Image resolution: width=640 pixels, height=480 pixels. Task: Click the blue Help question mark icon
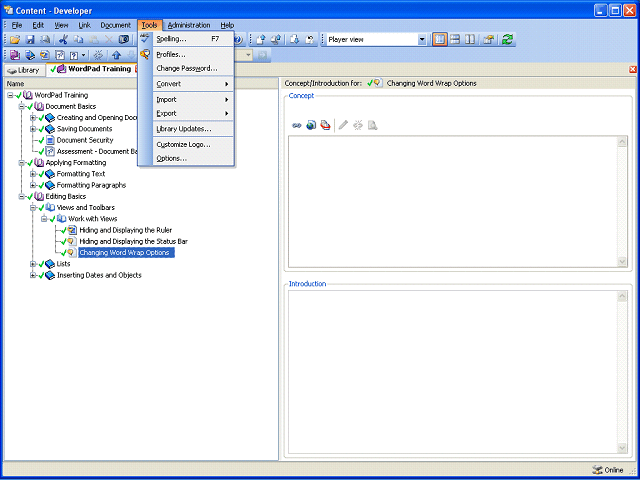[238, 40]
